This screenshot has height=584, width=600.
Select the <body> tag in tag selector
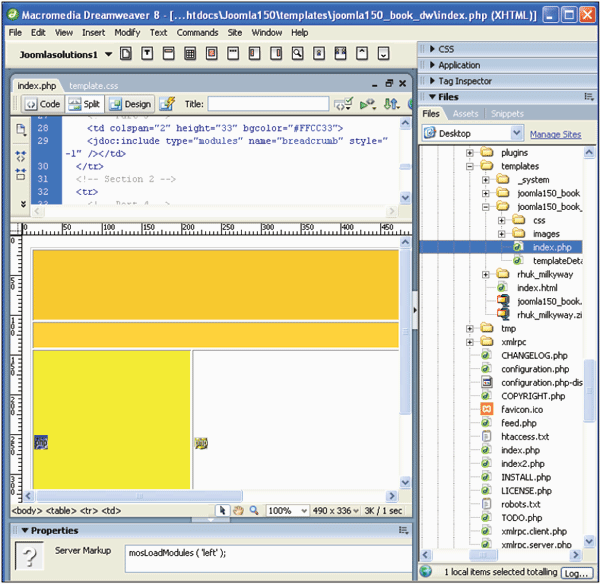click(27, 511)
